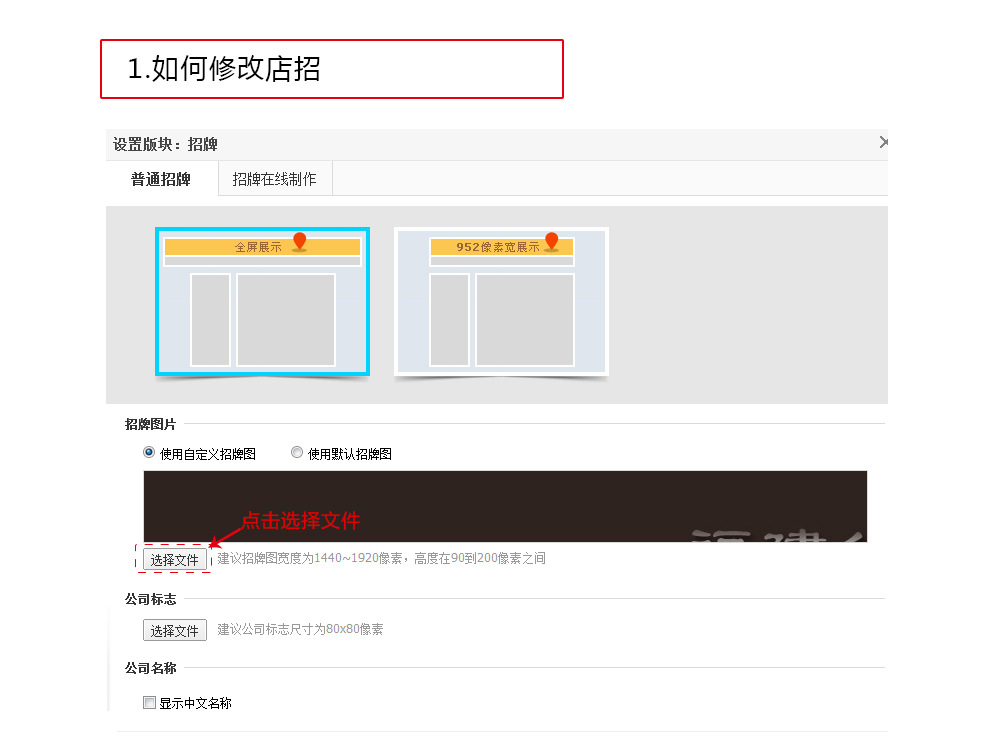
Task: Click the 建议公司标志尺寸为80x80像素 hint text
Action: (301, 629)
